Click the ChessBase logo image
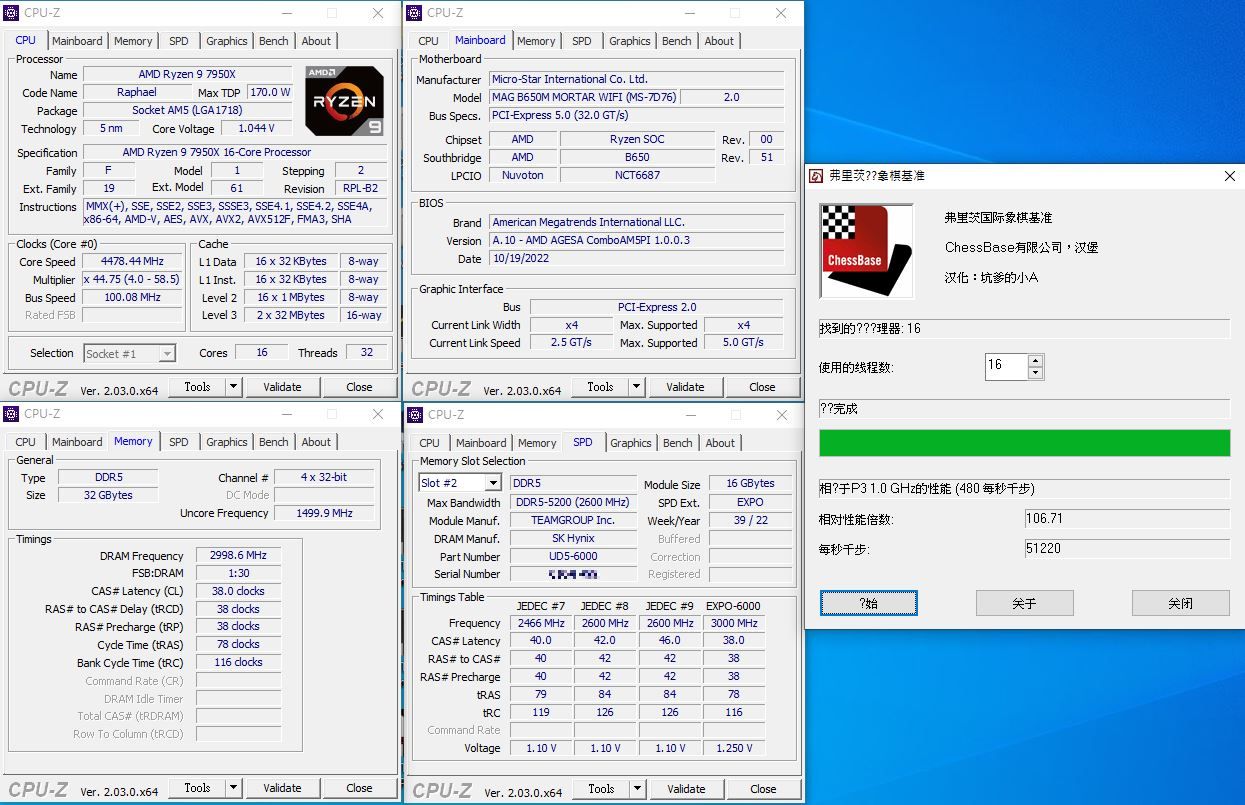This screenshot has width=1245, height=805. (x=866, y=251)
